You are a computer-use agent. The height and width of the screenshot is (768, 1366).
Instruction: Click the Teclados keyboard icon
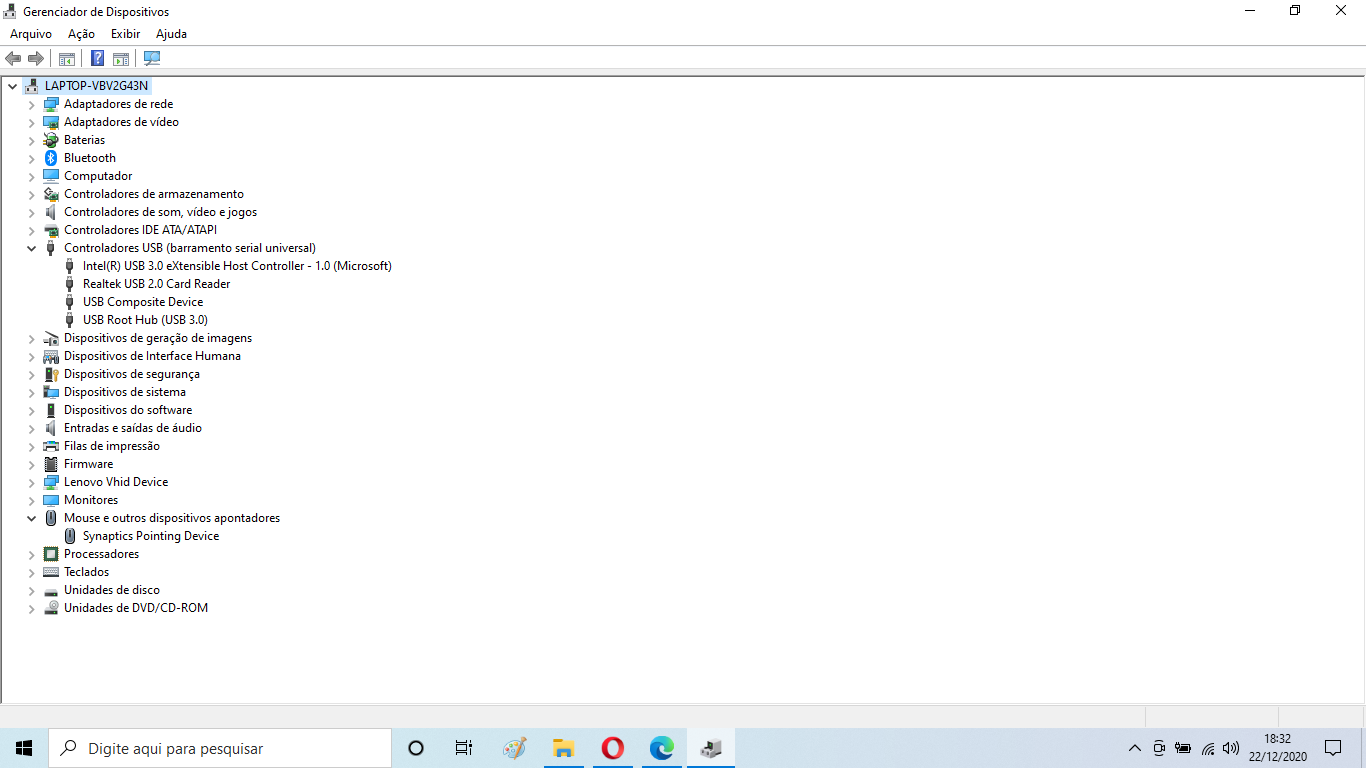click(x=51, y=572)
